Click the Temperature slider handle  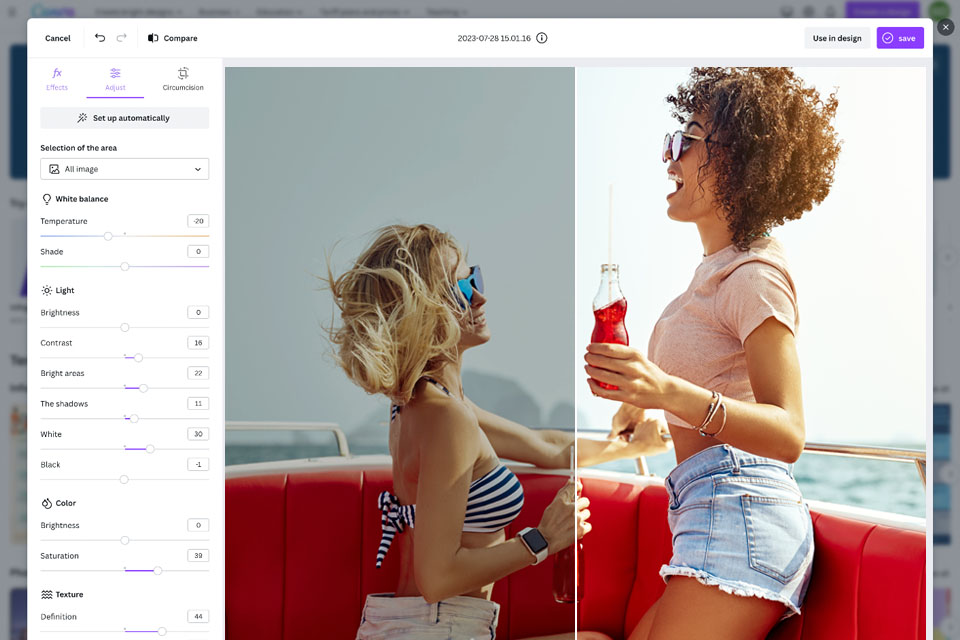(x=108, y=236)
